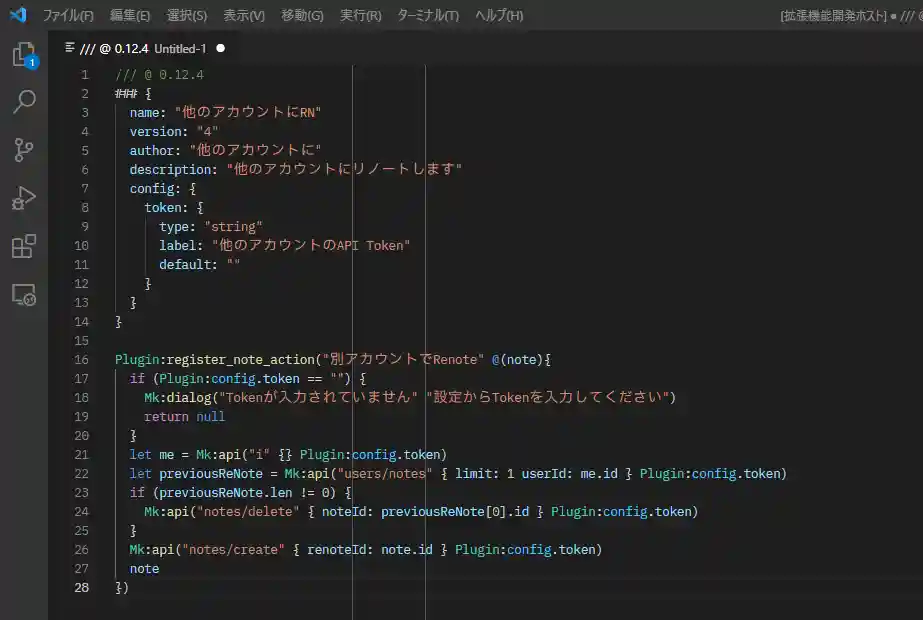Viewport: 923px width, 620px height.
Task: Open the ターミナル menu
Action: [427, 15]
